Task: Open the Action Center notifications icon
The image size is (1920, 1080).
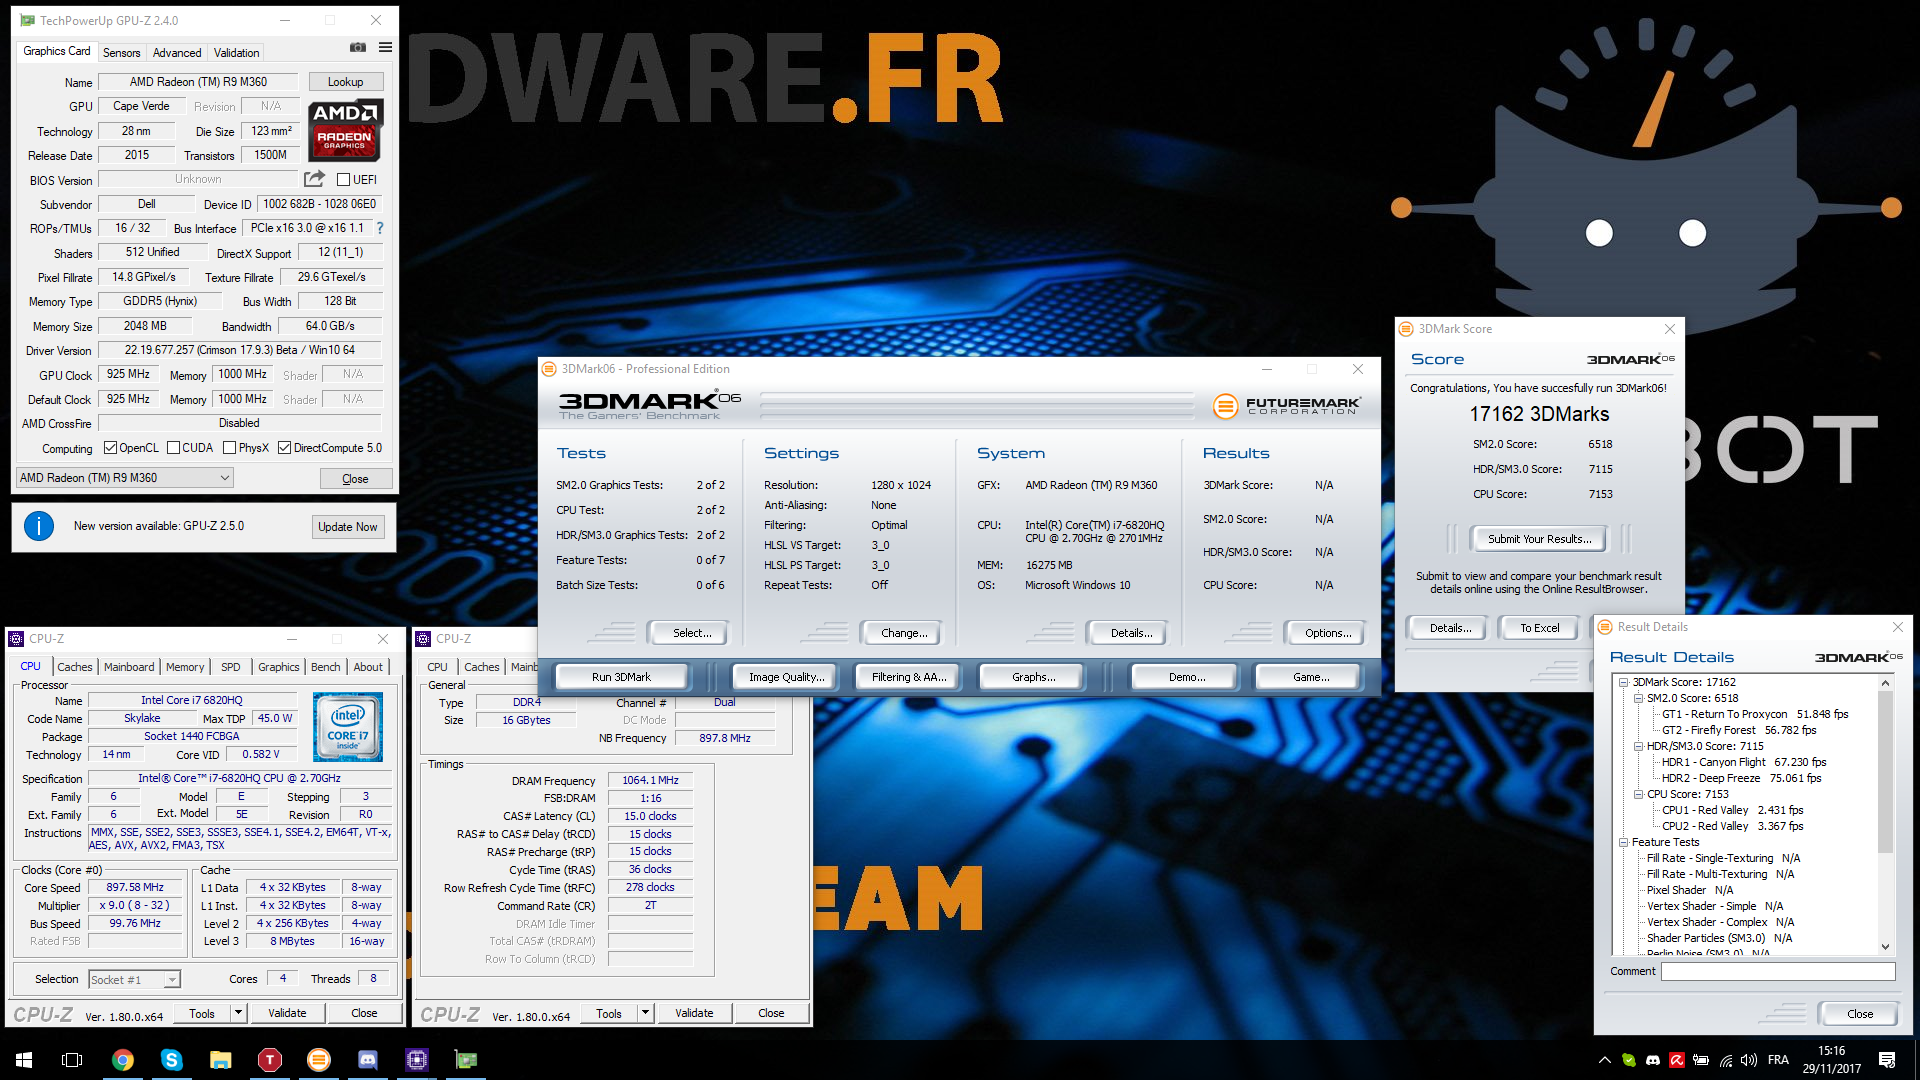Action: click(x=1887, y=1060)
